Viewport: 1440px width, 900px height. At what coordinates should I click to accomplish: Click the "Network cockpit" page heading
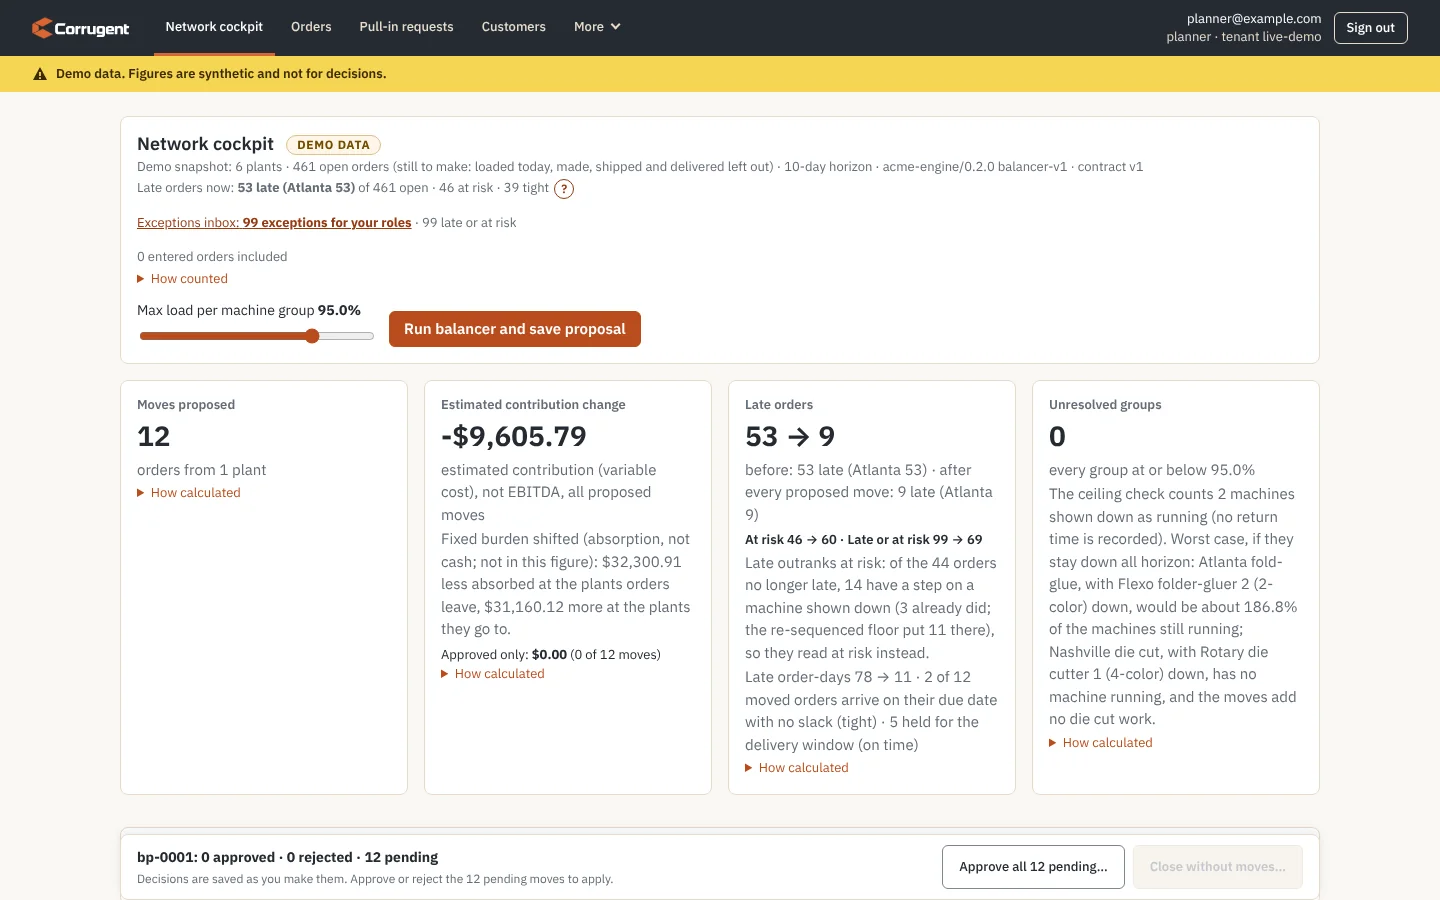[205, 144]
